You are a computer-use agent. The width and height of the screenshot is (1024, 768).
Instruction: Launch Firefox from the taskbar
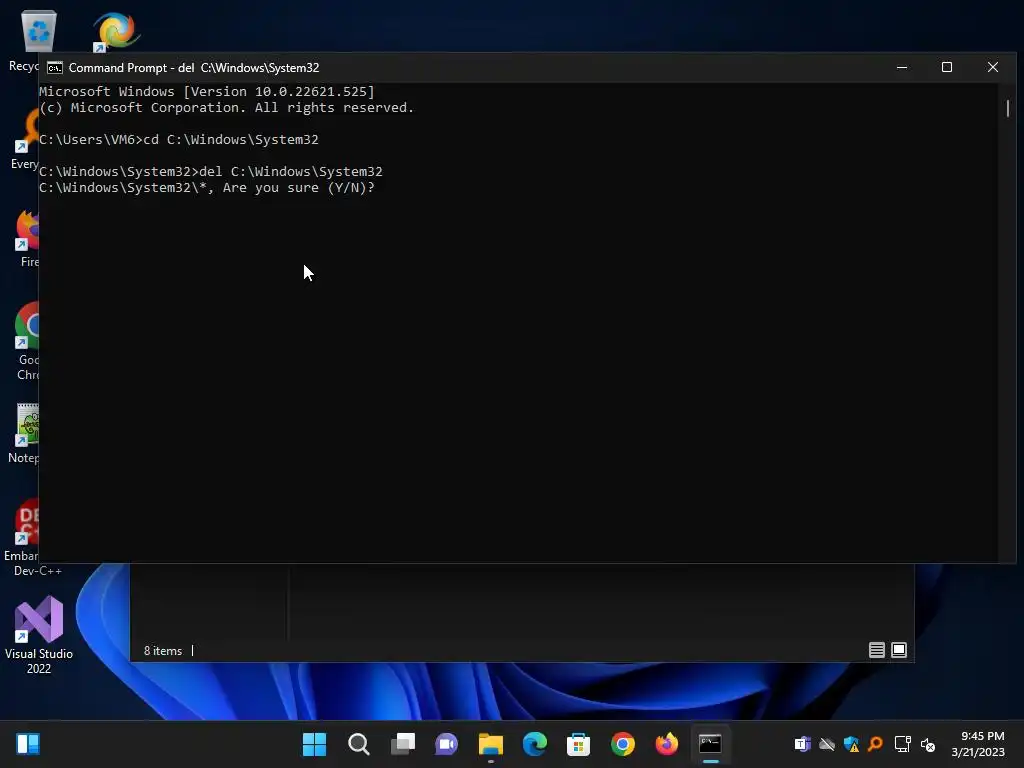[x=667, y=744]
